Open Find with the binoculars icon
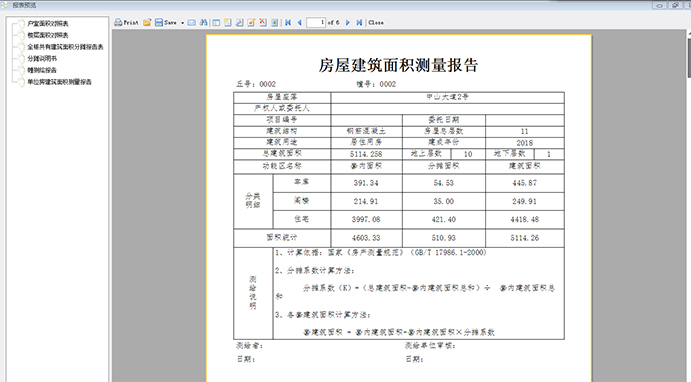Screen dimensions: 691x382 [204, 22]
